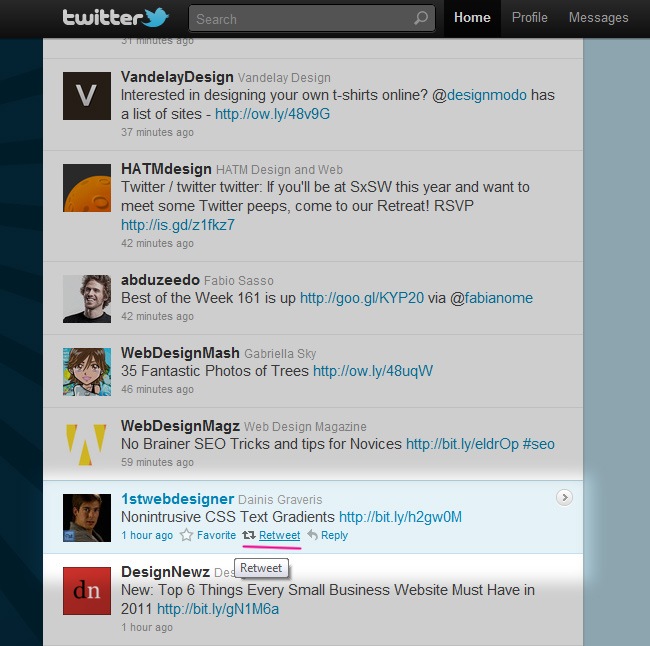650x646 pixels.
Task: Open HATMdesign orange moon avatar
Action: 87,188
